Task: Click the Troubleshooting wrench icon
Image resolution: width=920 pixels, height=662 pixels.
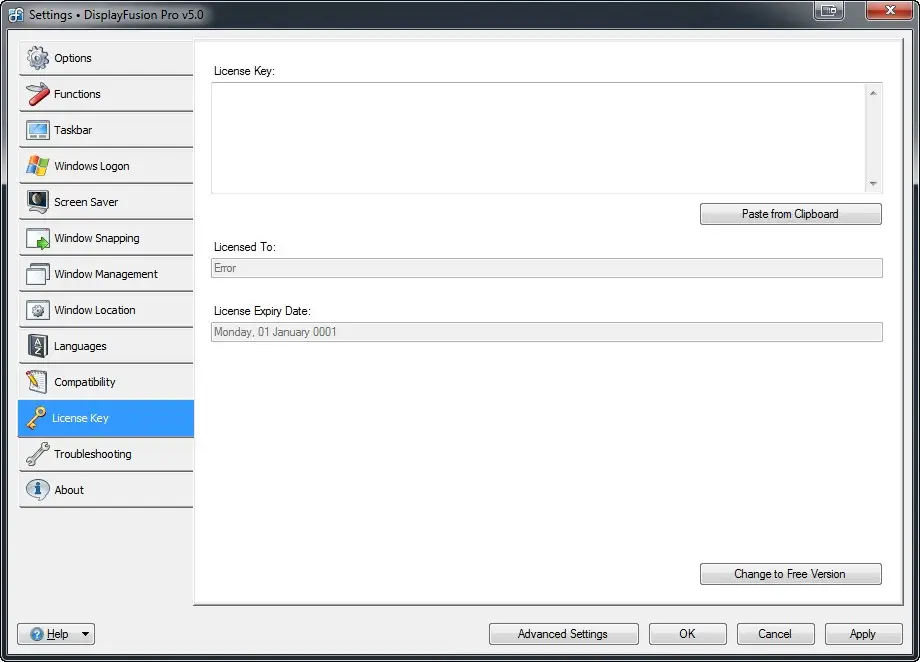Action: click(x=38, y=454)
